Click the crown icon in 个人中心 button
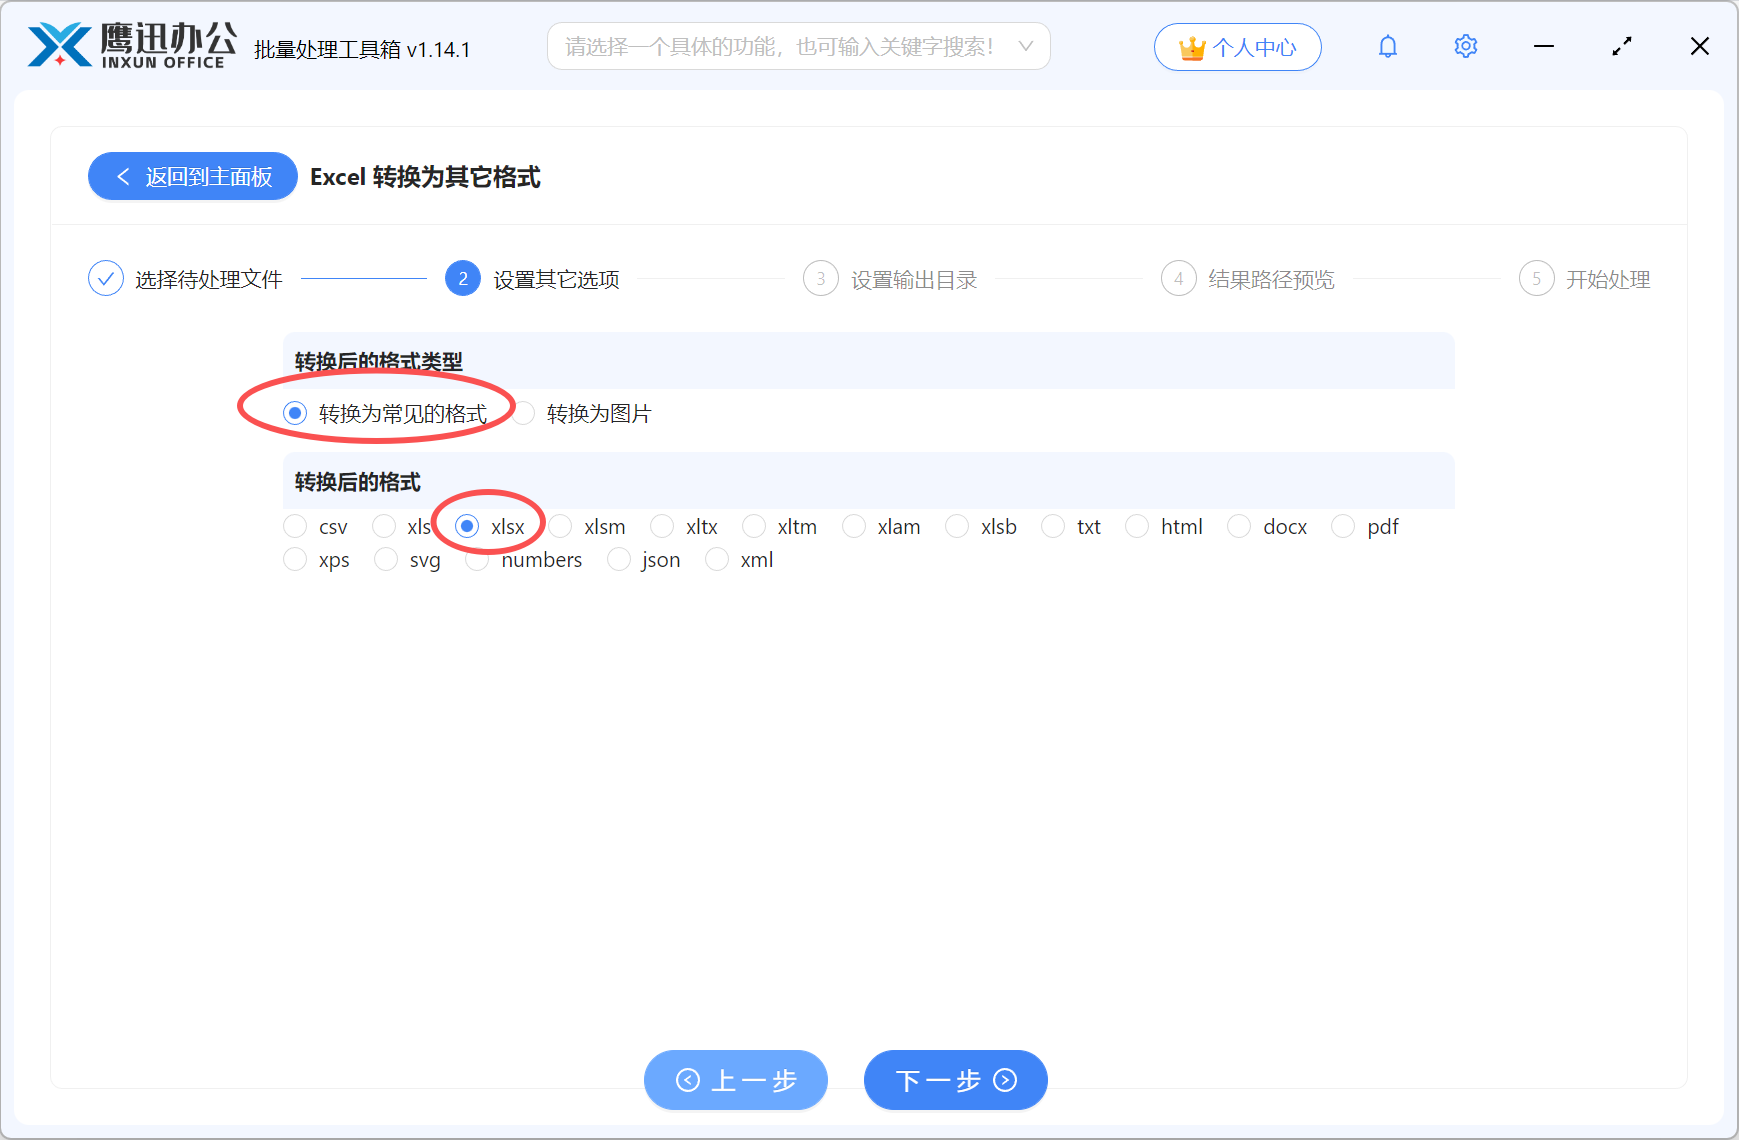This screenshot has width=1739, height=1140. (x=1192, y=46)
